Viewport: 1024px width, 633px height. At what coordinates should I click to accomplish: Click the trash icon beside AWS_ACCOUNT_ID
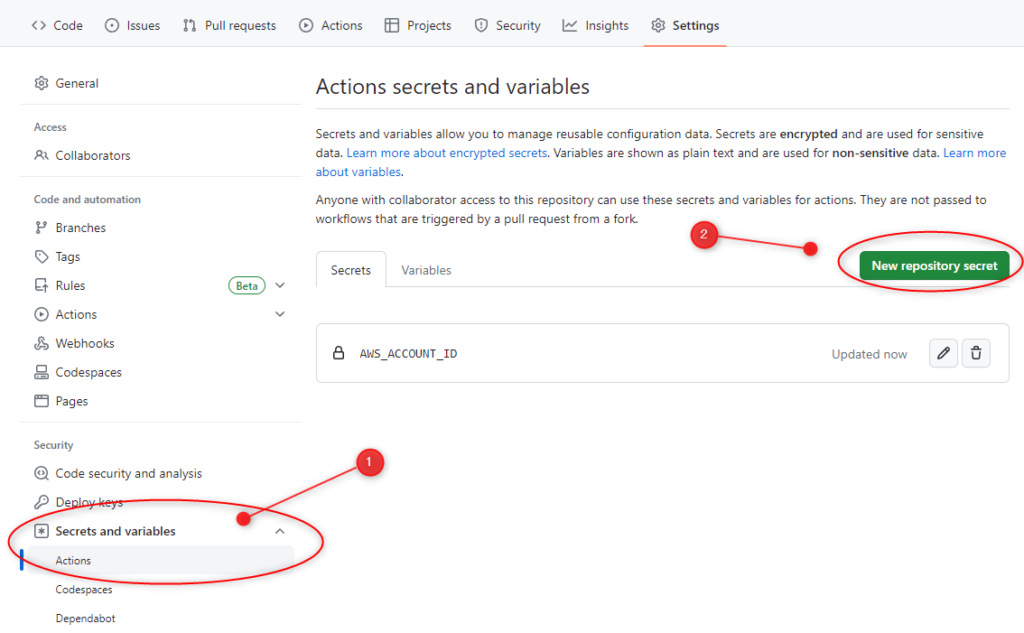click(976, 353)
